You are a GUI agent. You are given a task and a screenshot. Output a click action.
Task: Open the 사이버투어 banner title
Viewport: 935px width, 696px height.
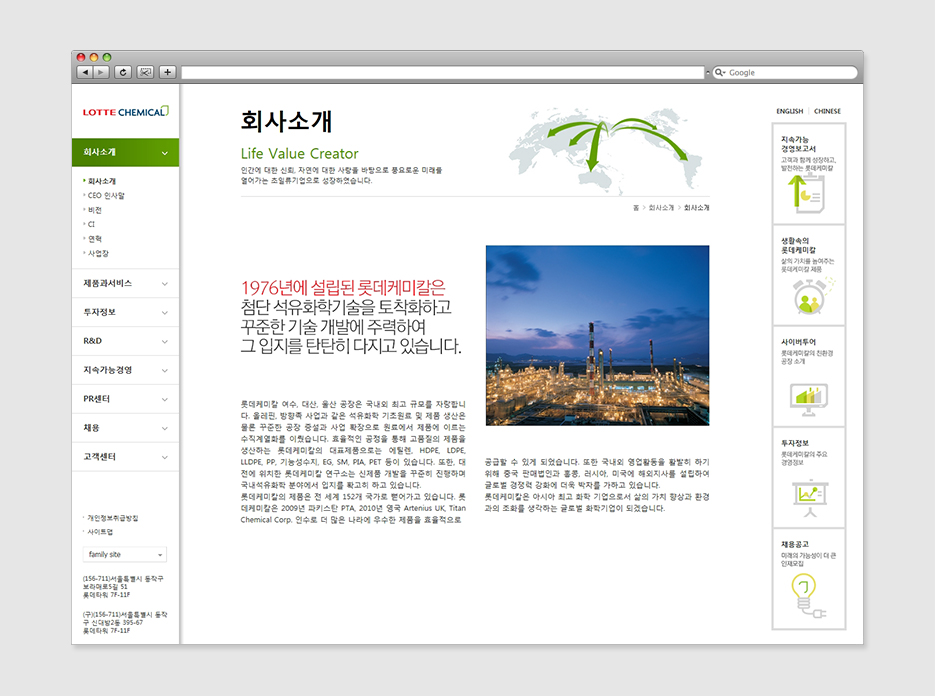pyautogui.click(x=798, y=342)
